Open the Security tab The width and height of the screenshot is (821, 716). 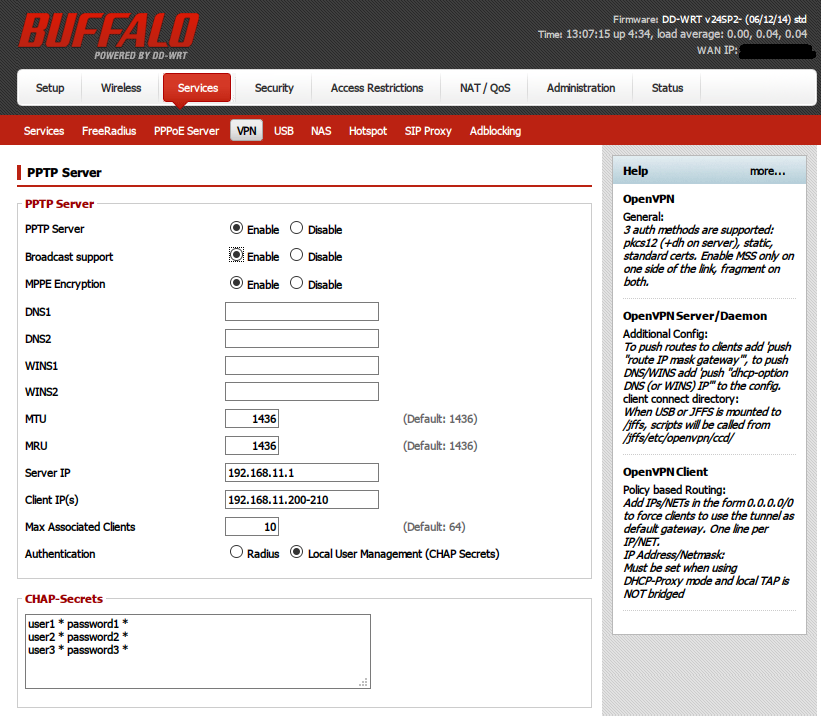click(x=274, y=88)
